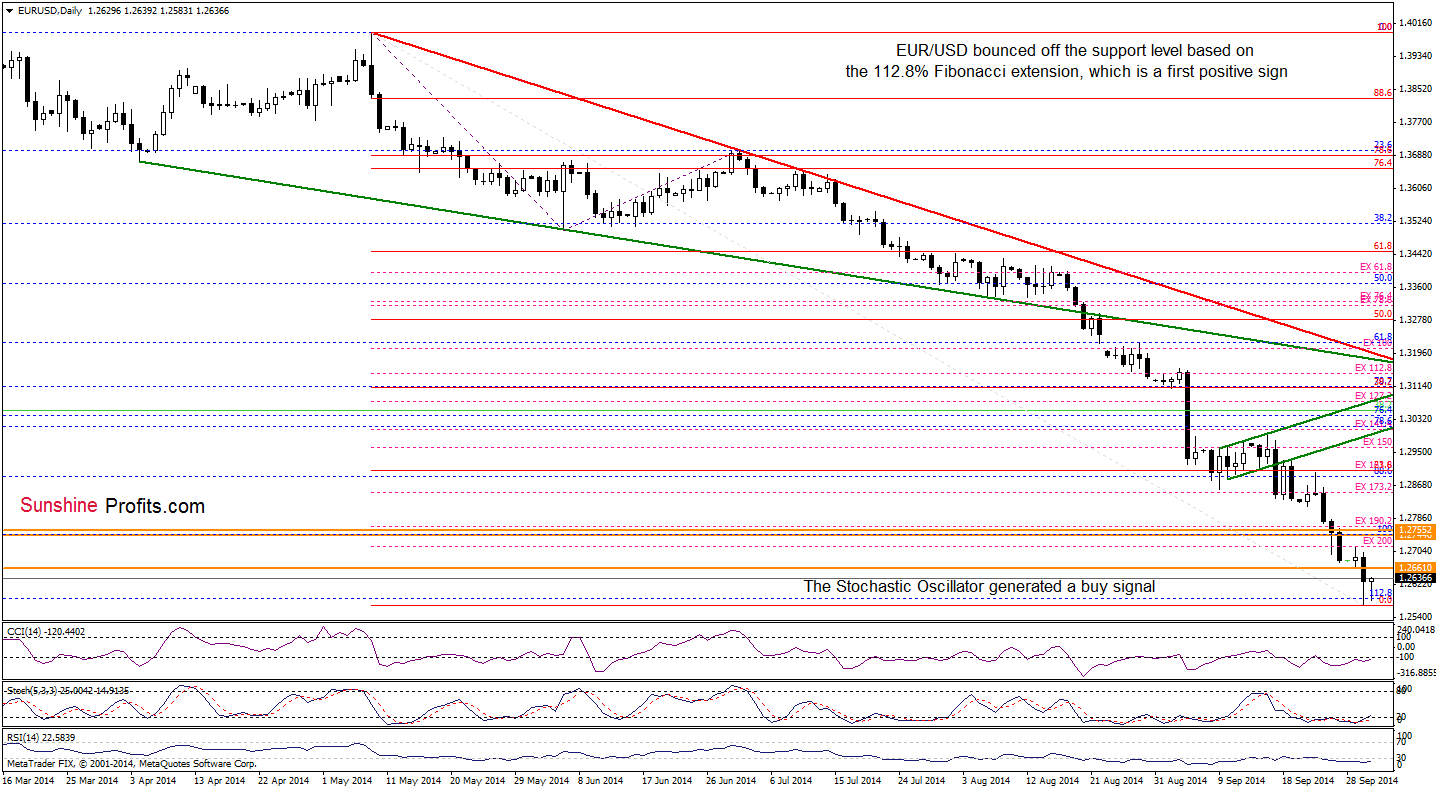Click the EX 190.2 extension label
Screen dimensions: 1436x789
(x=1373, y=521)
